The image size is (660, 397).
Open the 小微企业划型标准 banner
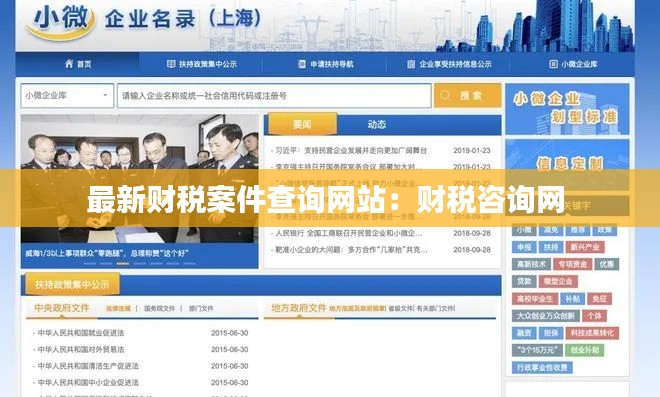(x=567, y=109)
